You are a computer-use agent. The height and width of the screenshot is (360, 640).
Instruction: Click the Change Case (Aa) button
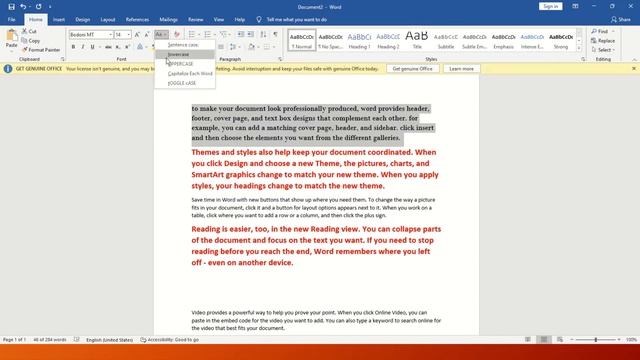(161, 35)
